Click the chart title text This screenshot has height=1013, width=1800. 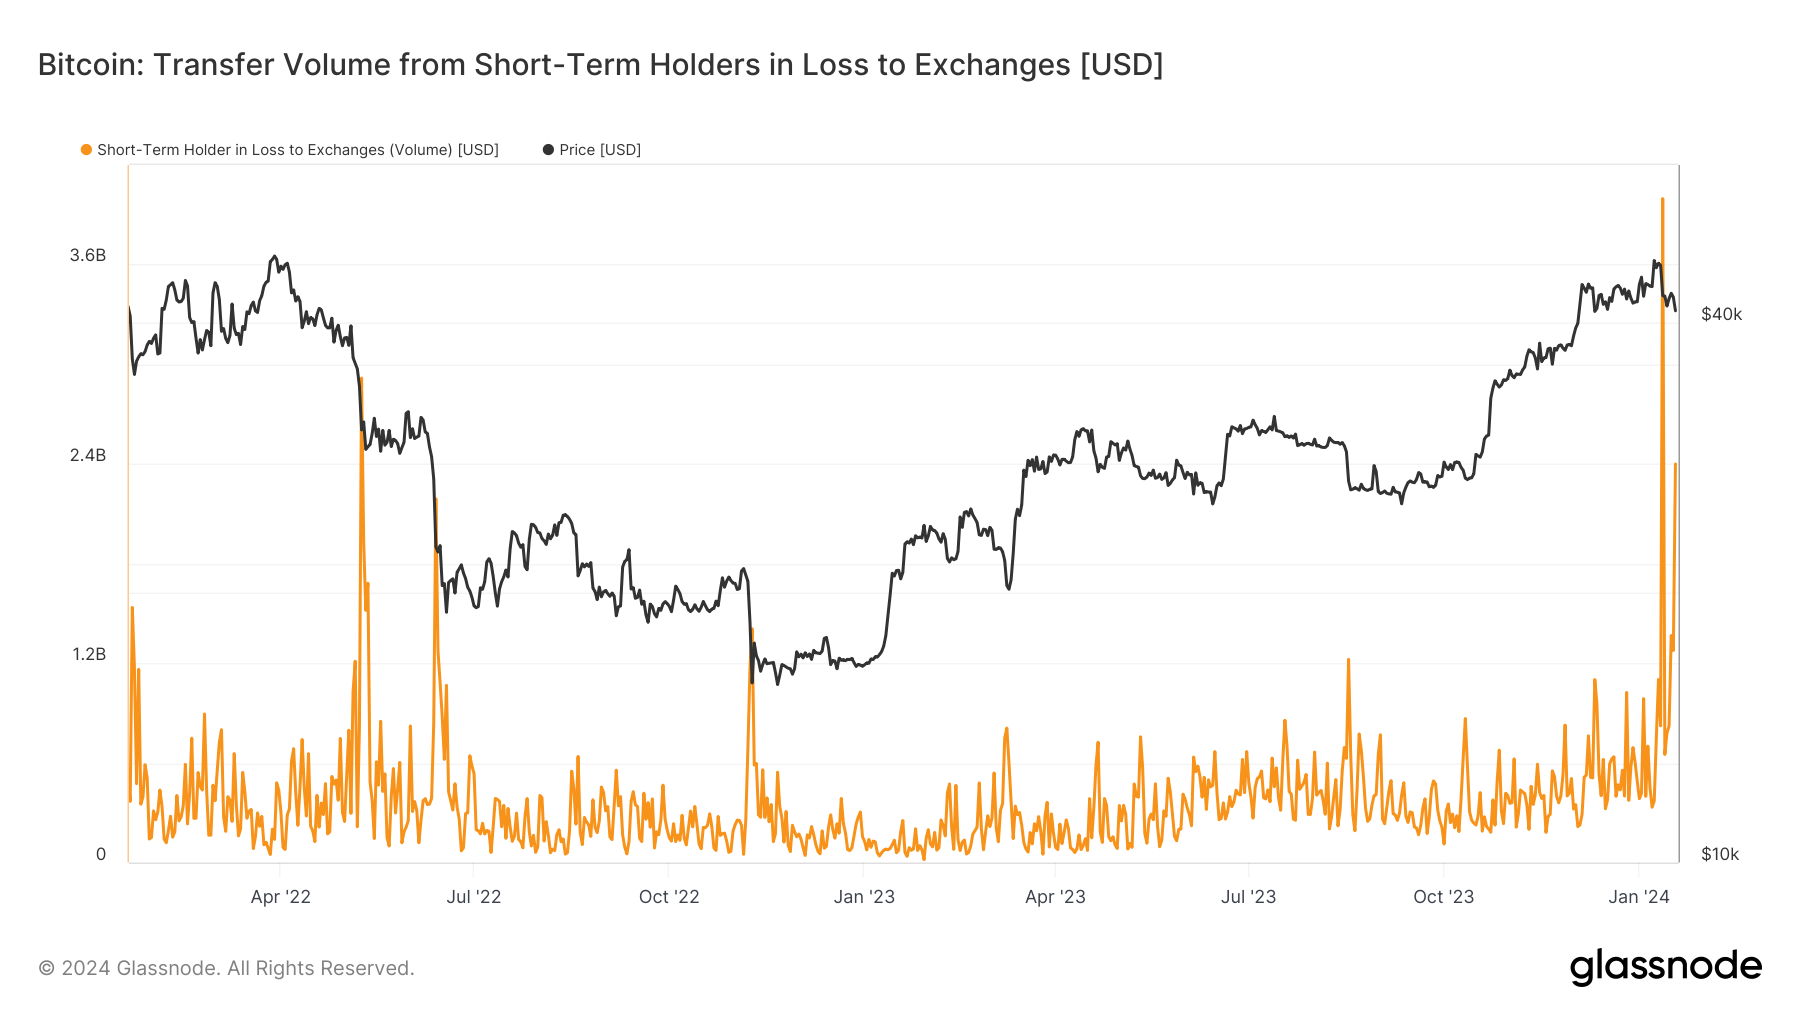click(x=600, y=65)
